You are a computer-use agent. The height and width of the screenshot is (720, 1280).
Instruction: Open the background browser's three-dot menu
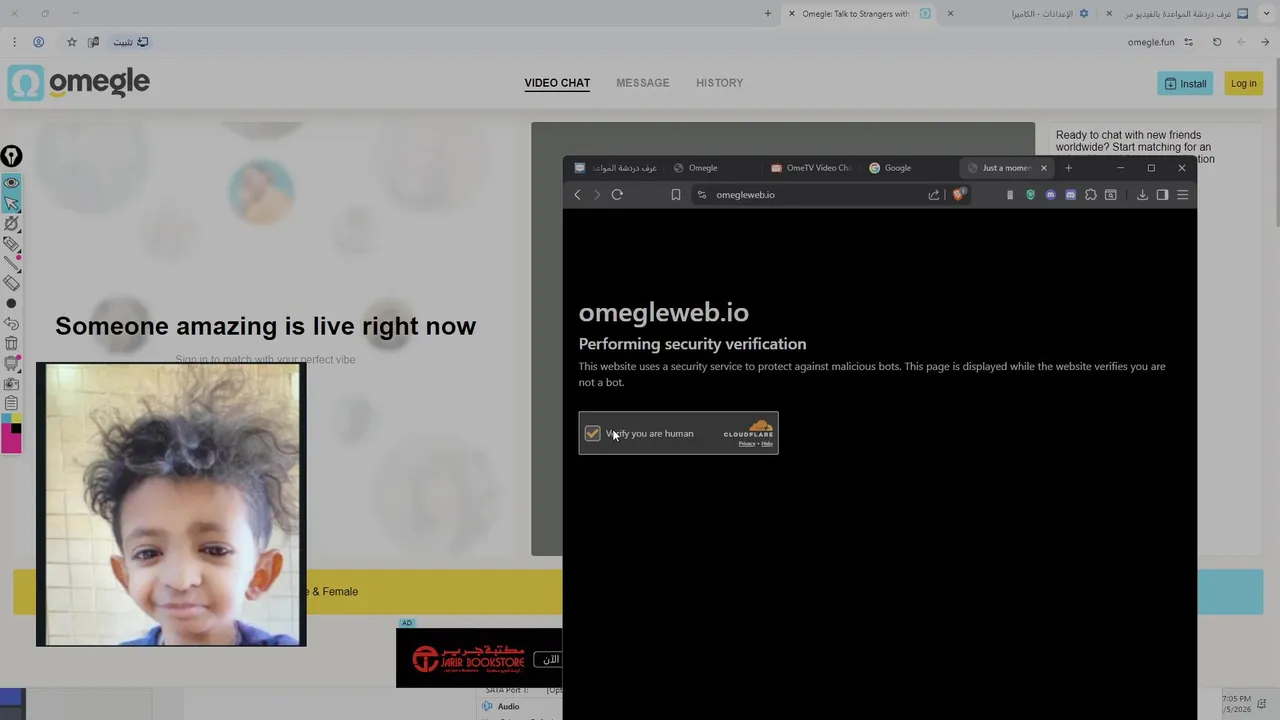[14, 42]
